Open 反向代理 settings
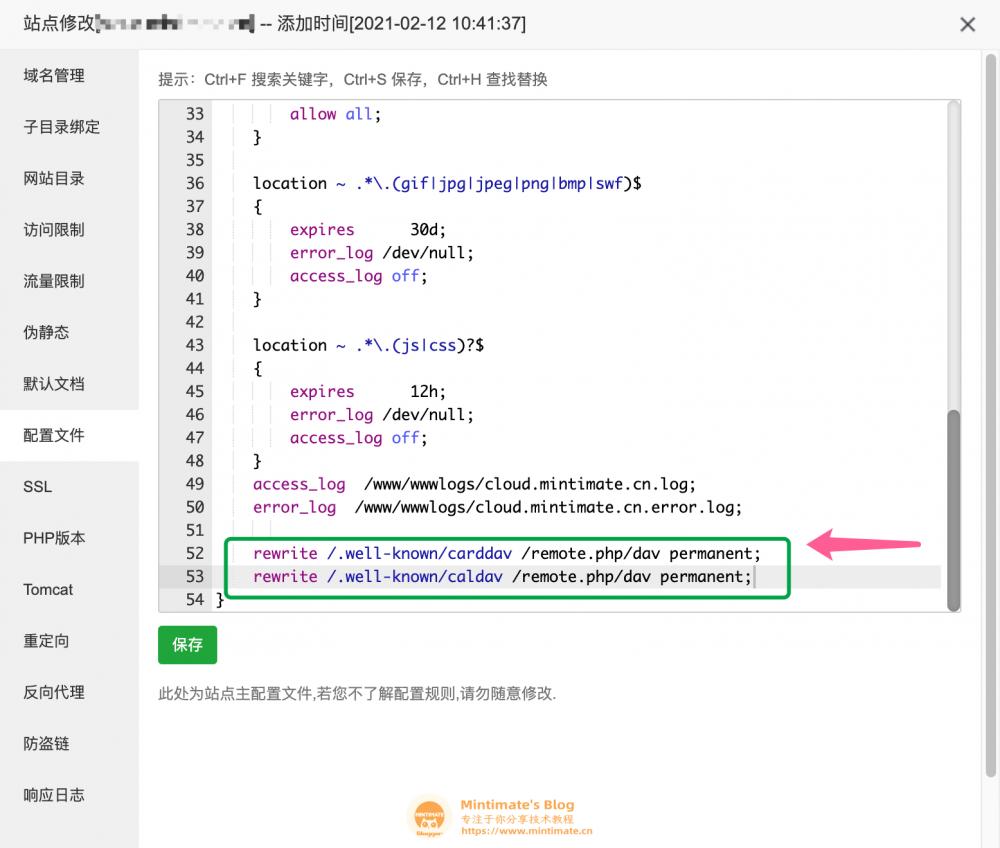The image size is (1000, 848). (54, 692)
